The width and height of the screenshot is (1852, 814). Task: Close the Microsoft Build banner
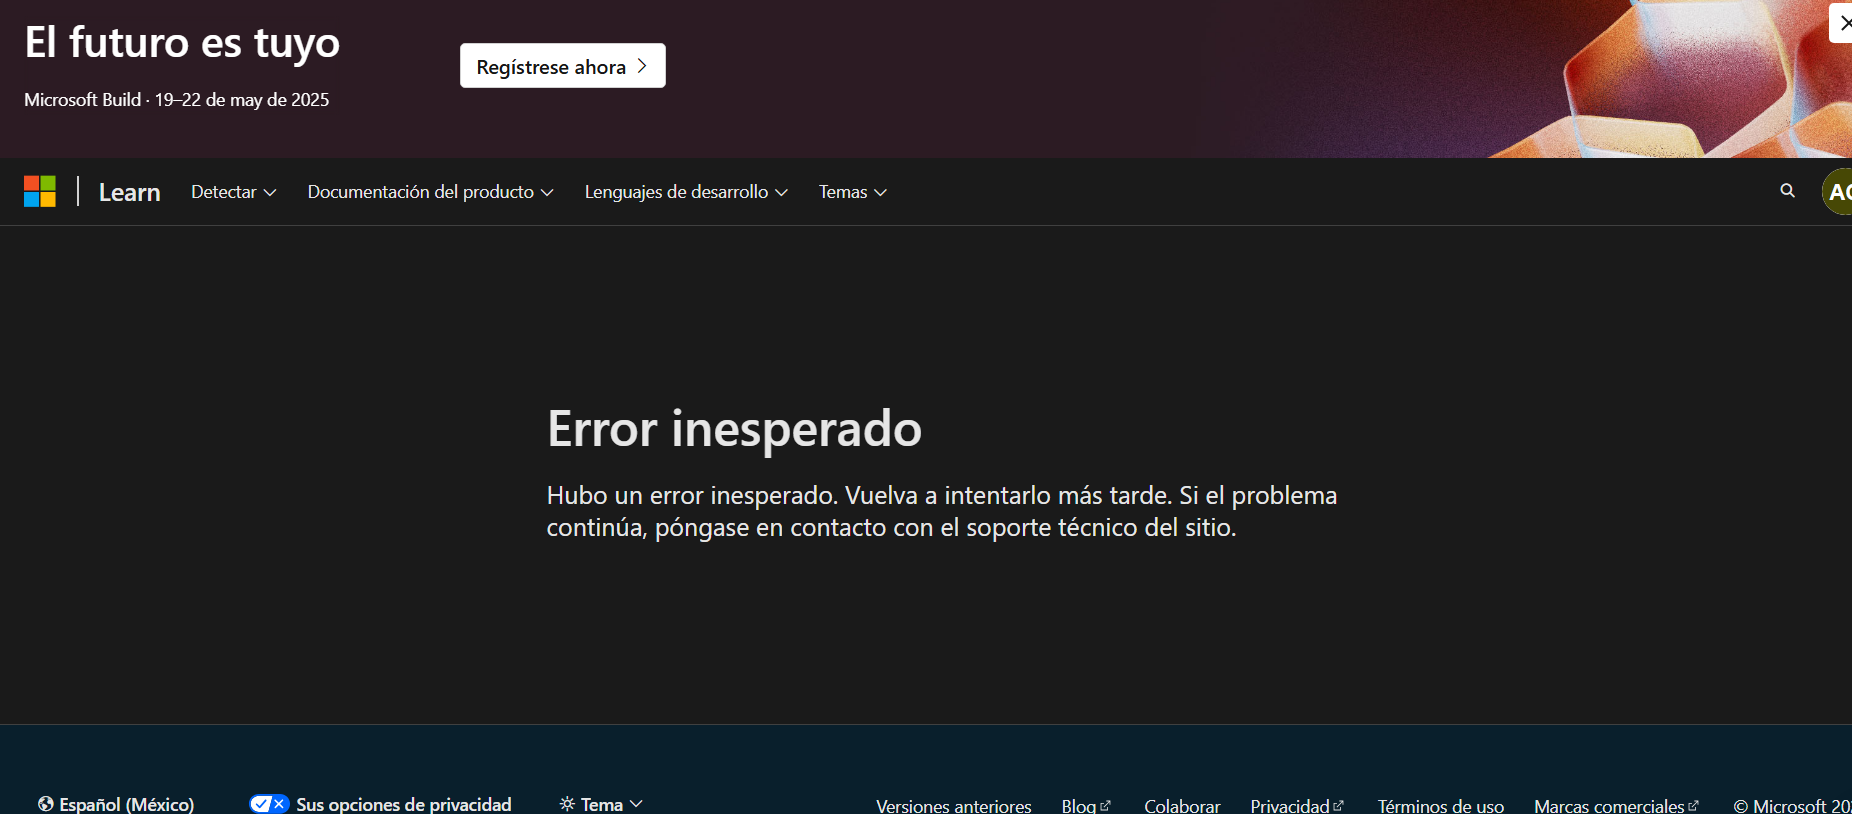click(x=1842, y=23)
